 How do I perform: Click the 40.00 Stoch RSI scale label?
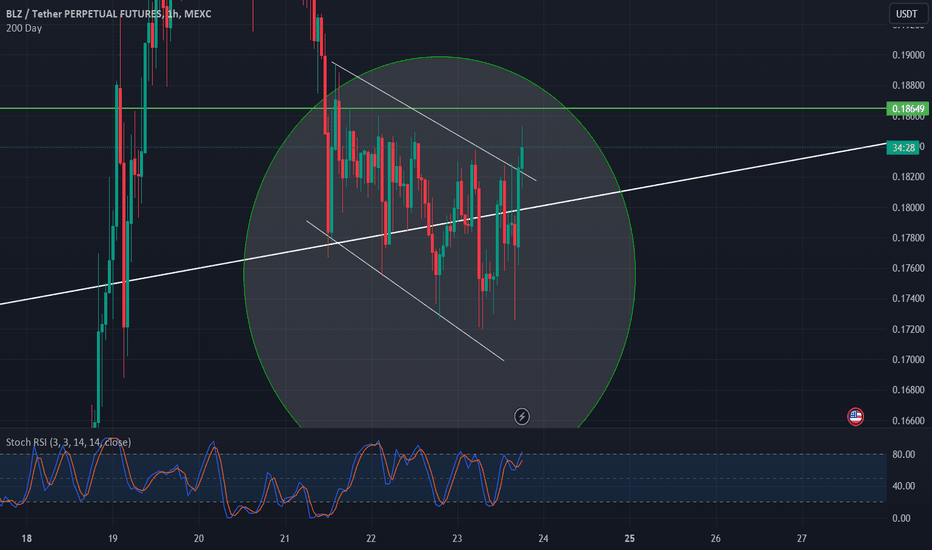(903, 486)
